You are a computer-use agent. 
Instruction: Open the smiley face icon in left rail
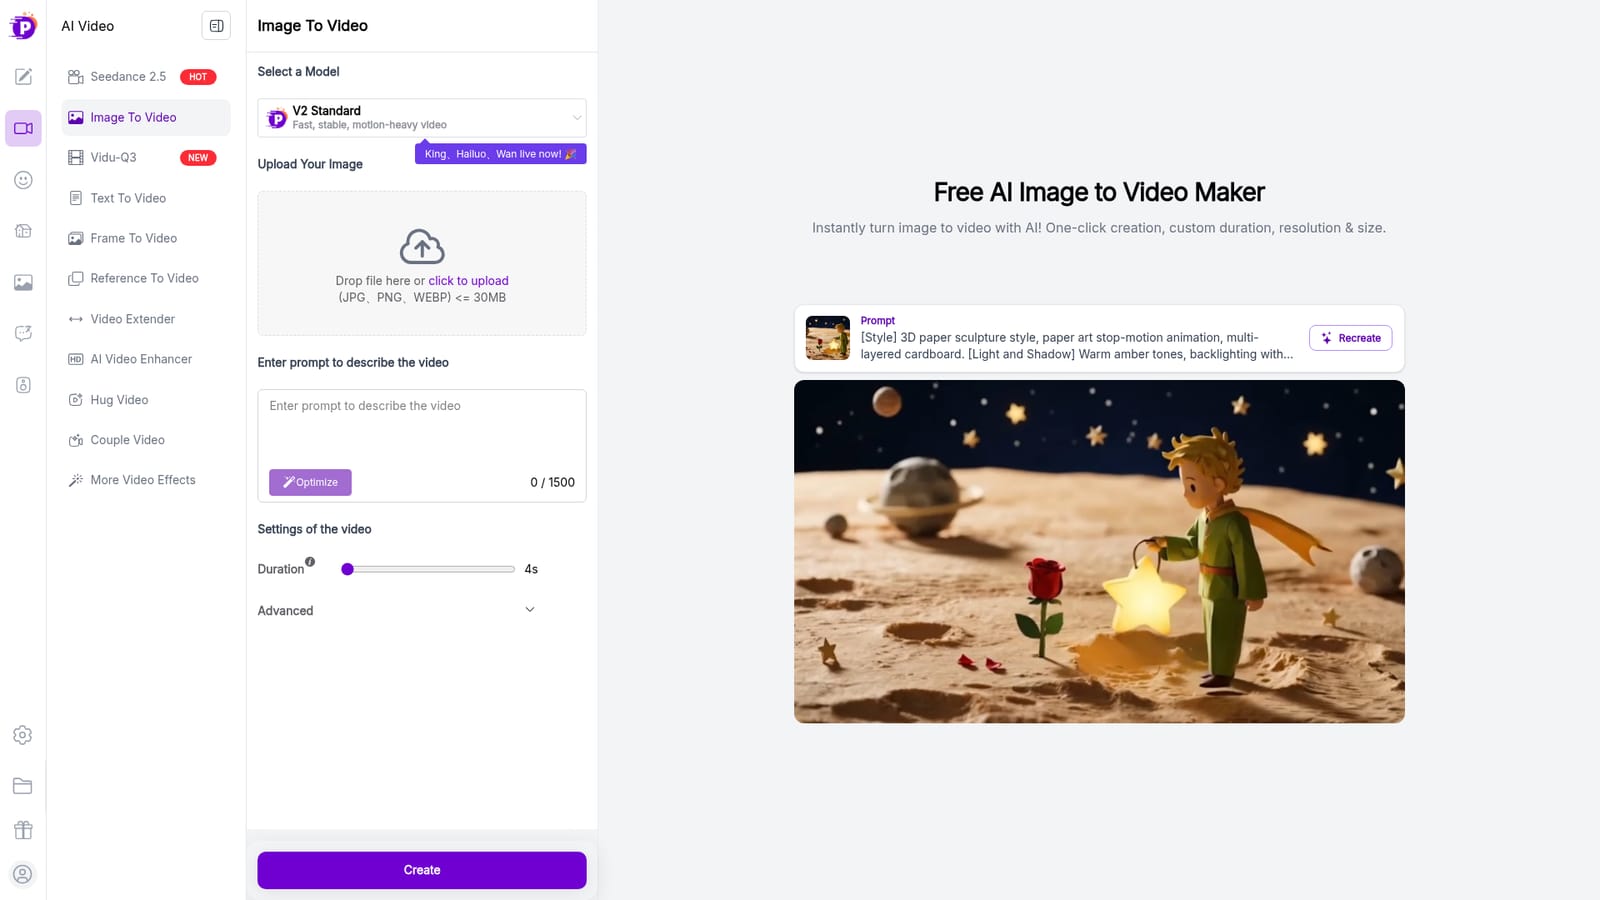[x=23, y=180]
